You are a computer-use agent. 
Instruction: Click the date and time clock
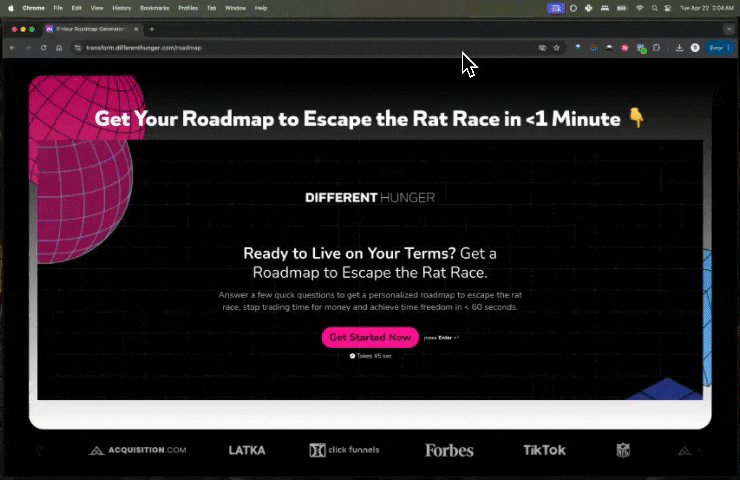pyautogui.click(x=706, y=8)
